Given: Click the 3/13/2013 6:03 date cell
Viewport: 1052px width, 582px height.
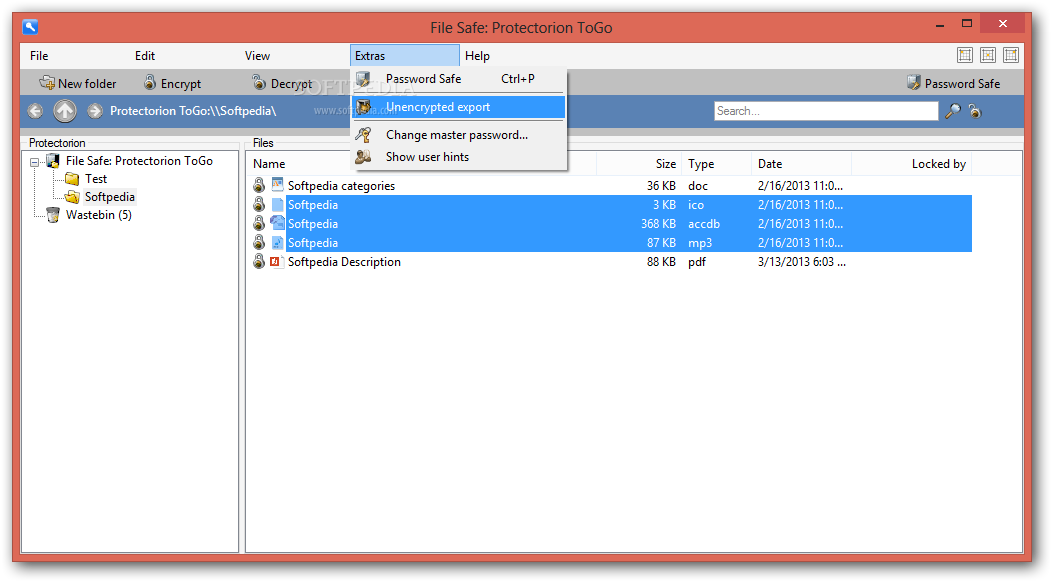Looking at the screenshot, I should point(802,262).
